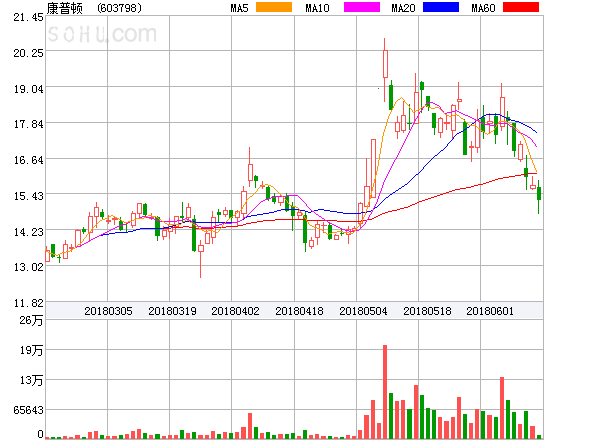Click the 20180504 date label
Image resolution: width=600 pixels, height=440 pixels.
(x=363, y=311)
